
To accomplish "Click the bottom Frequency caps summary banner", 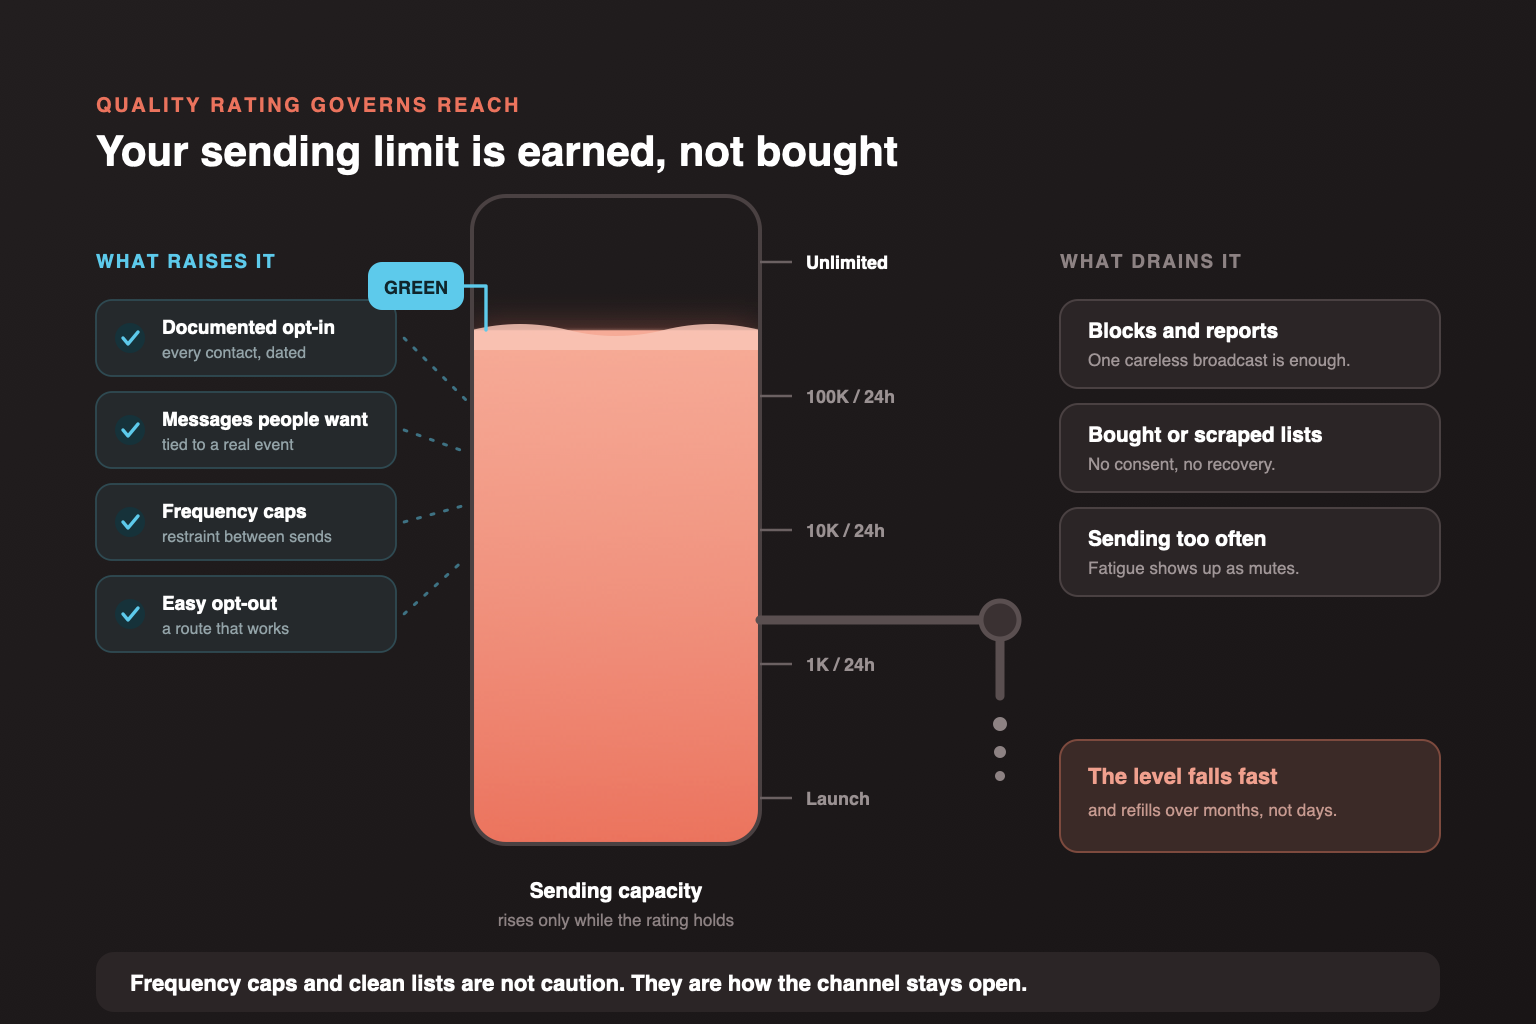I will coord(768,982).
